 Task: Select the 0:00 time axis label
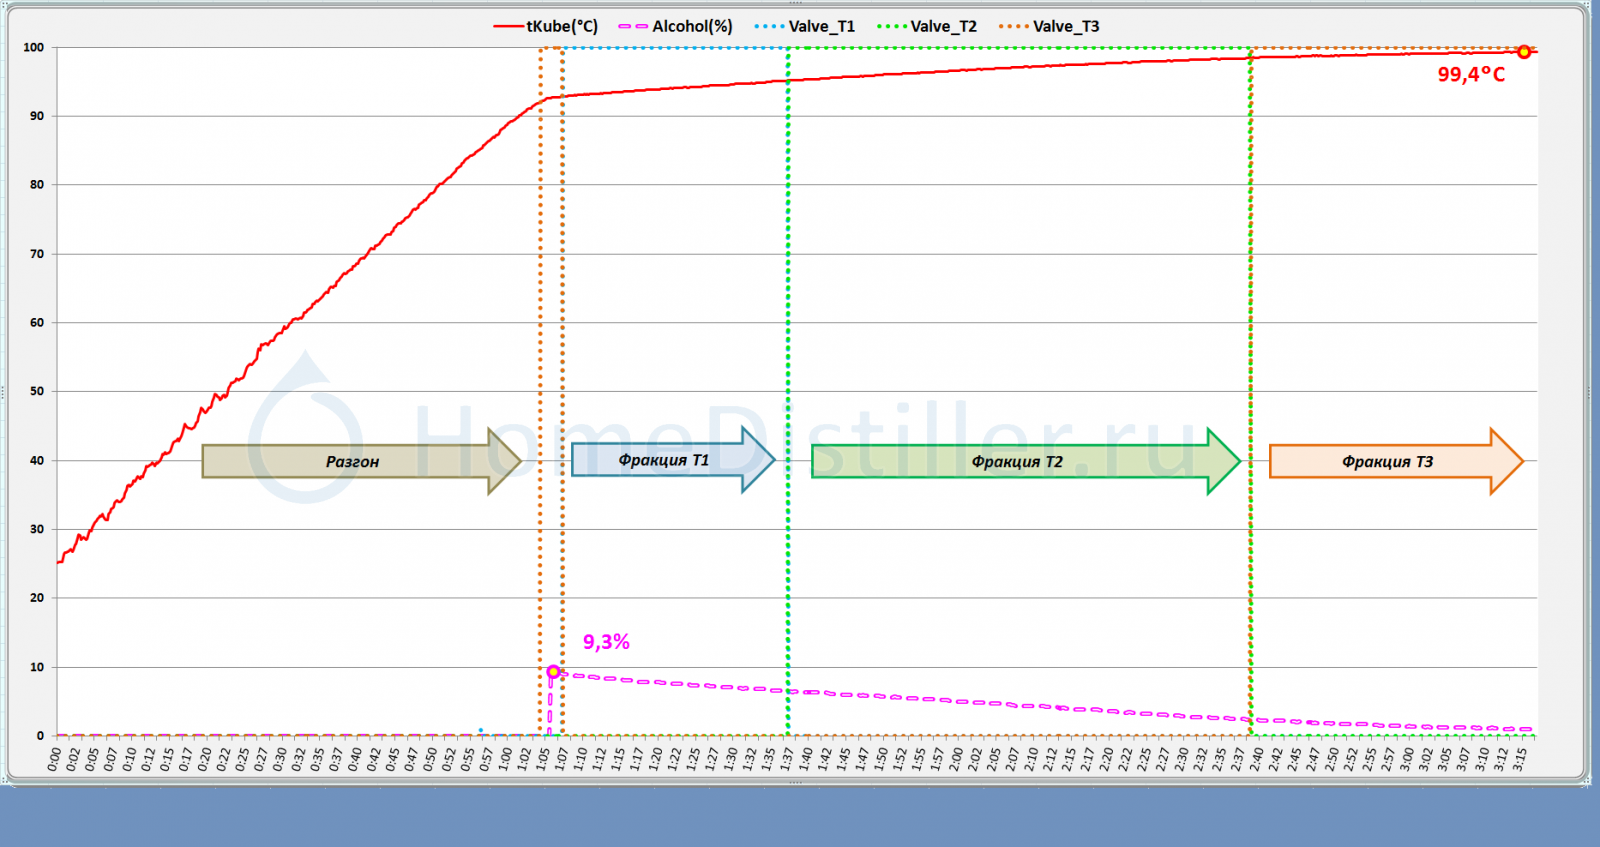(x=55, y=760)
